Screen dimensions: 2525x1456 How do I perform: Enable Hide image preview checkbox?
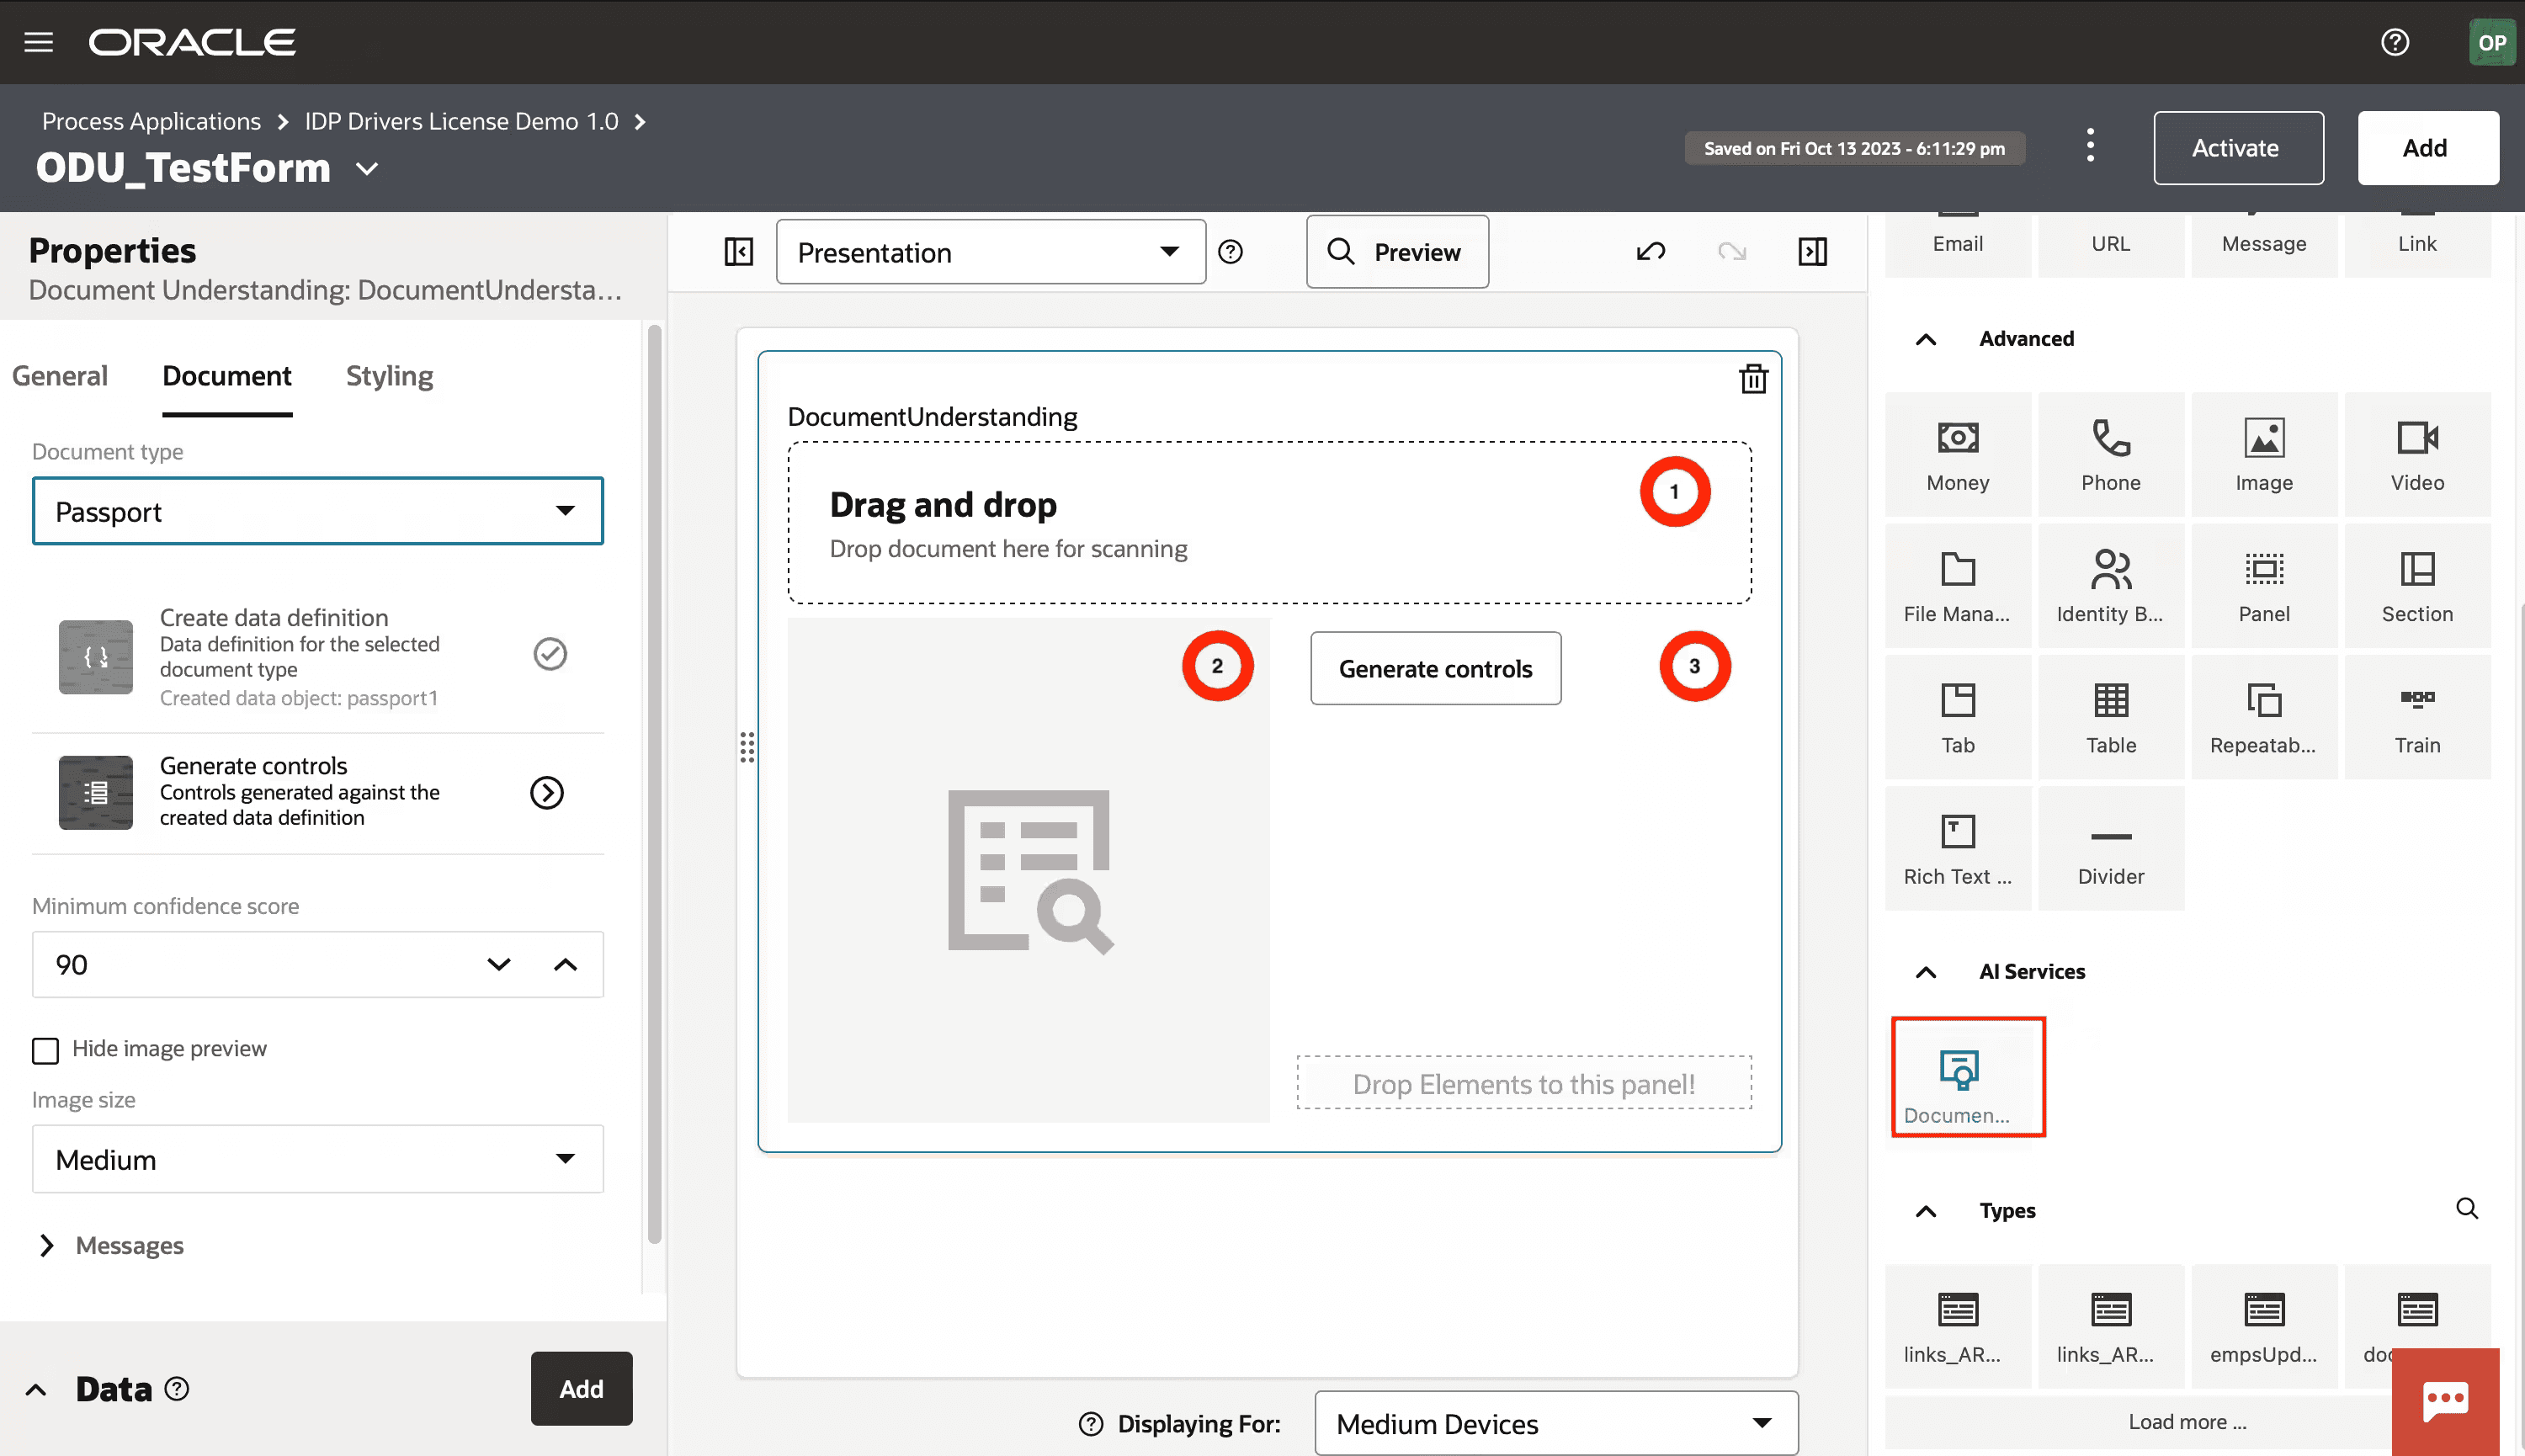[x=46, y=1050]
